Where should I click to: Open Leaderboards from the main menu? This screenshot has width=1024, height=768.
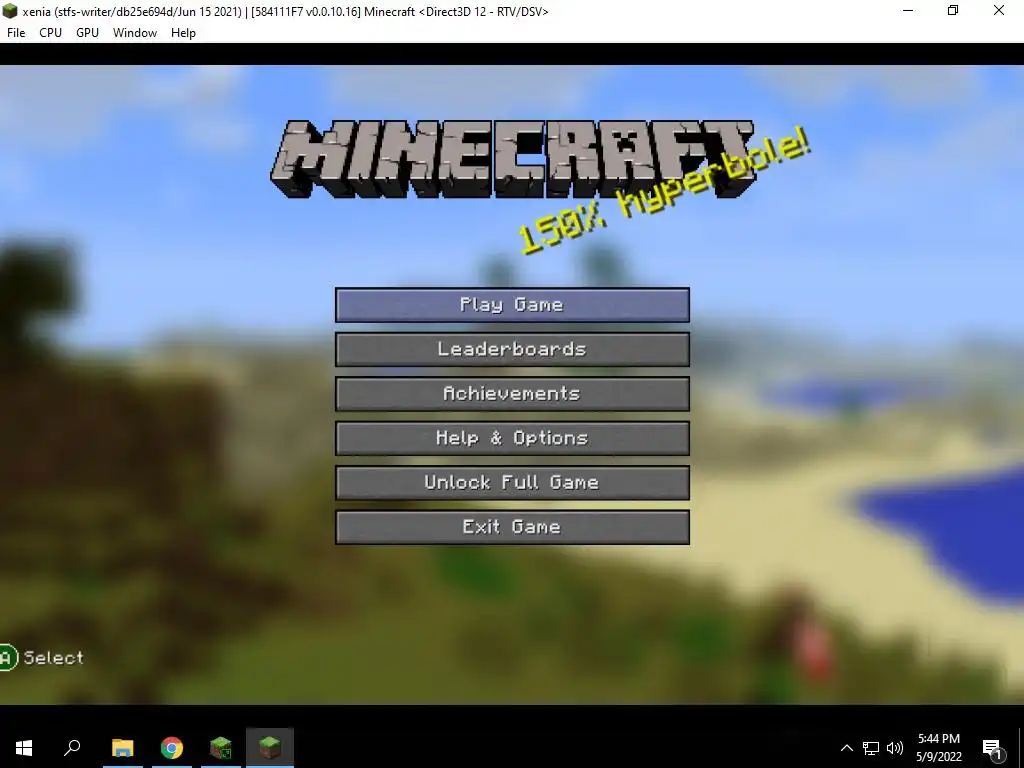coord(512,349)
